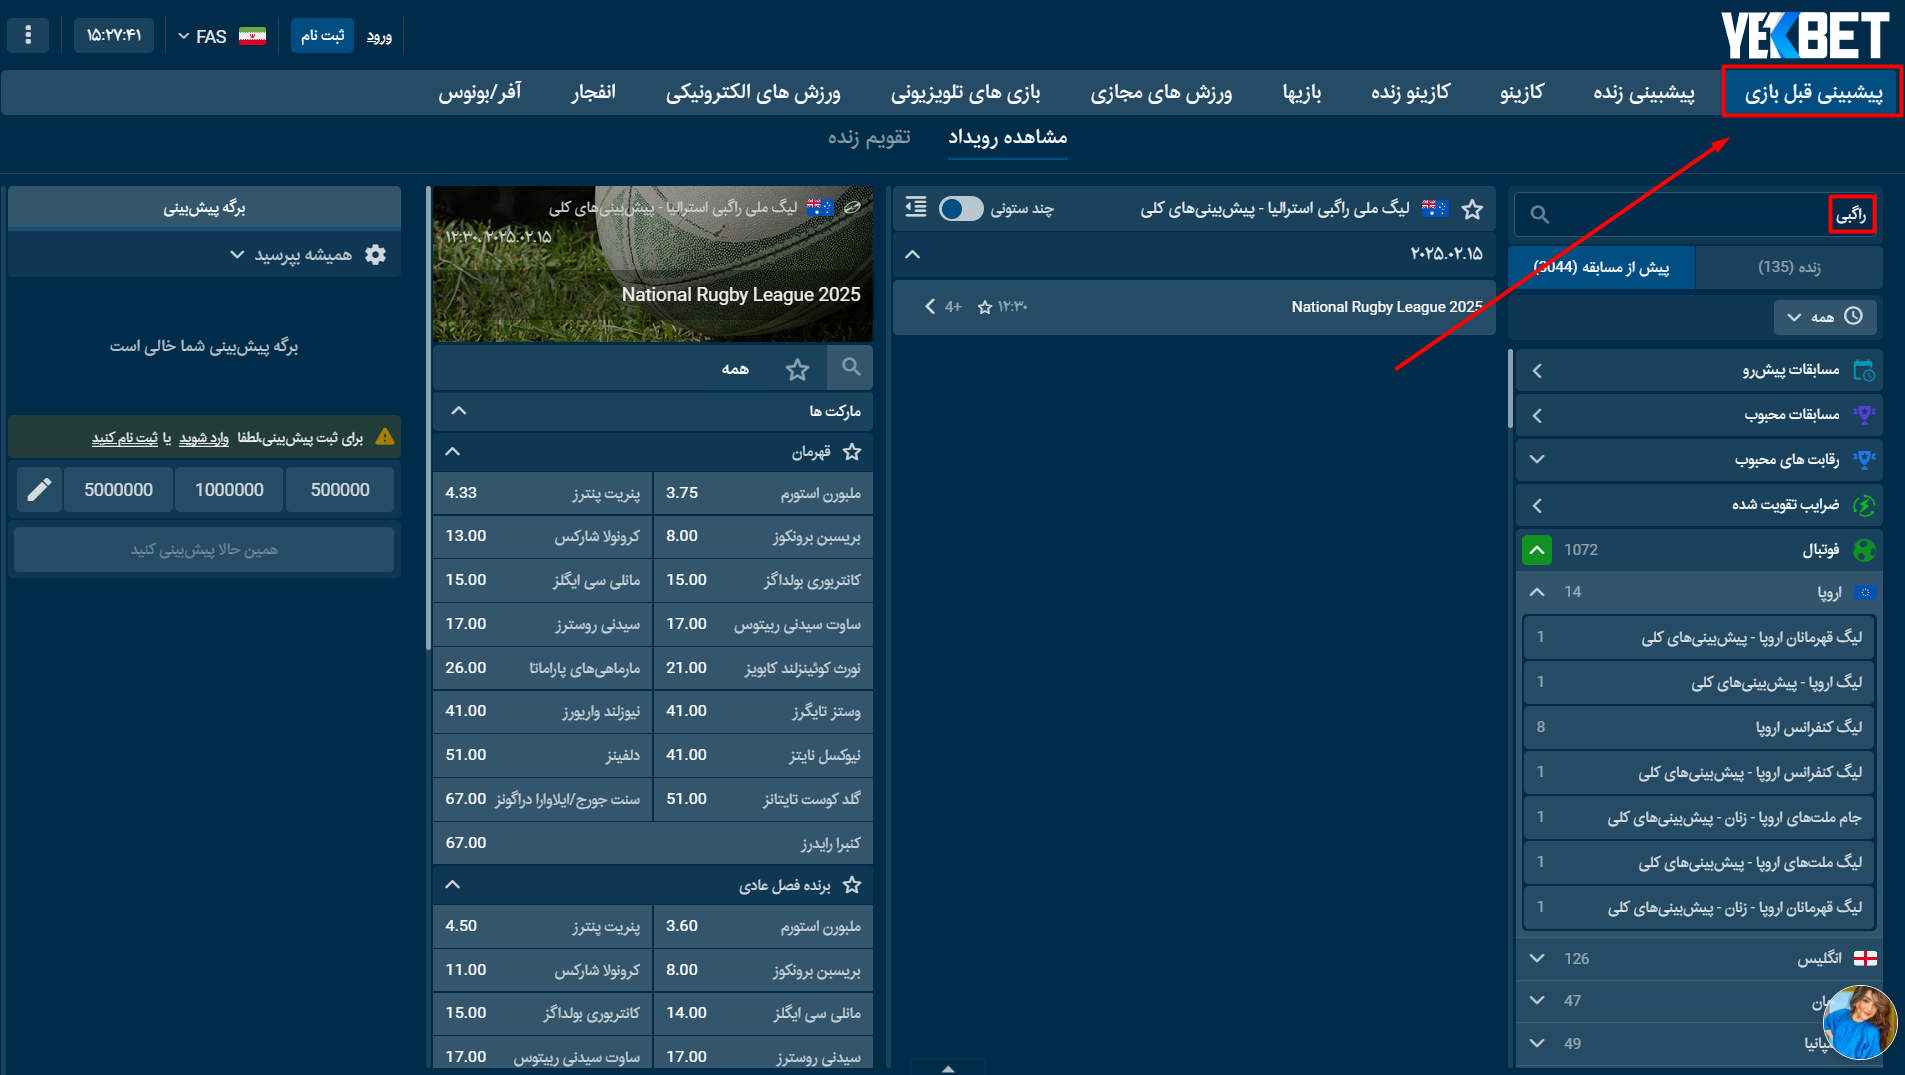The height and width of the screenshot is (1075, 1905).
Task: Collapse the فوتبال sport section
Action: (1537, 550)
